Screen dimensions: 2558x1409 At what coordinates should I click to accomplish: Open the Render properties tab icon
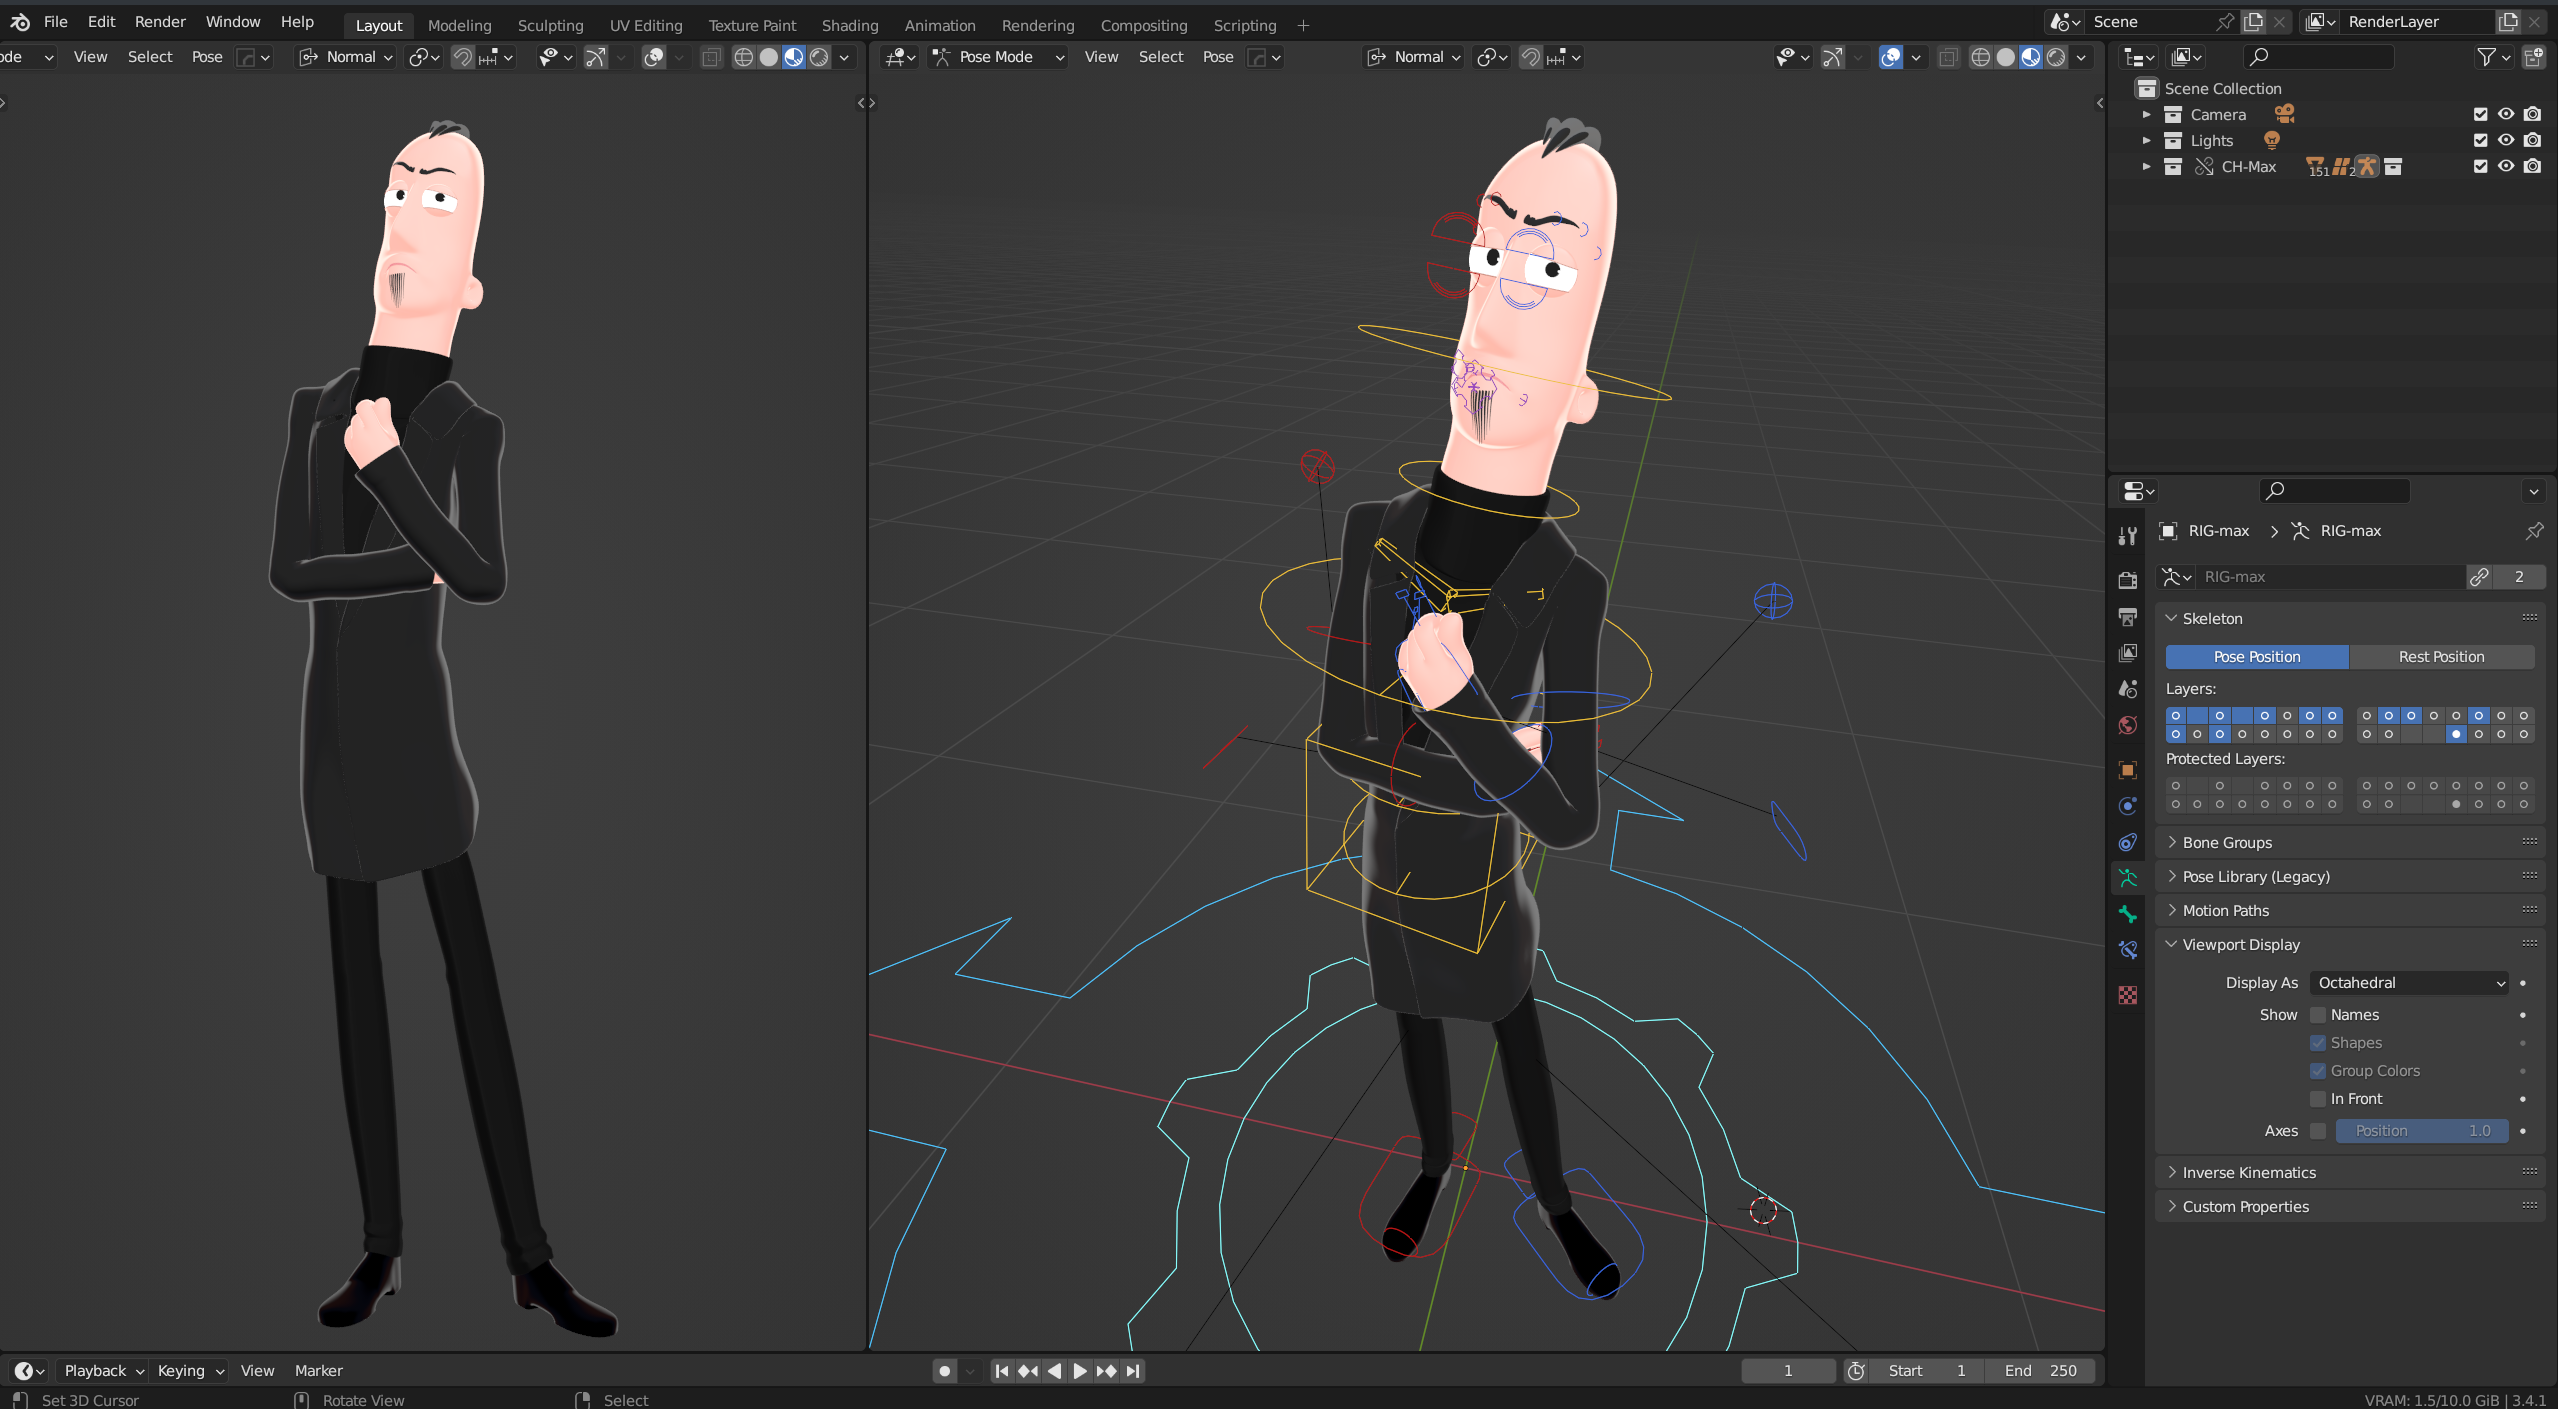coord(2128,580)
